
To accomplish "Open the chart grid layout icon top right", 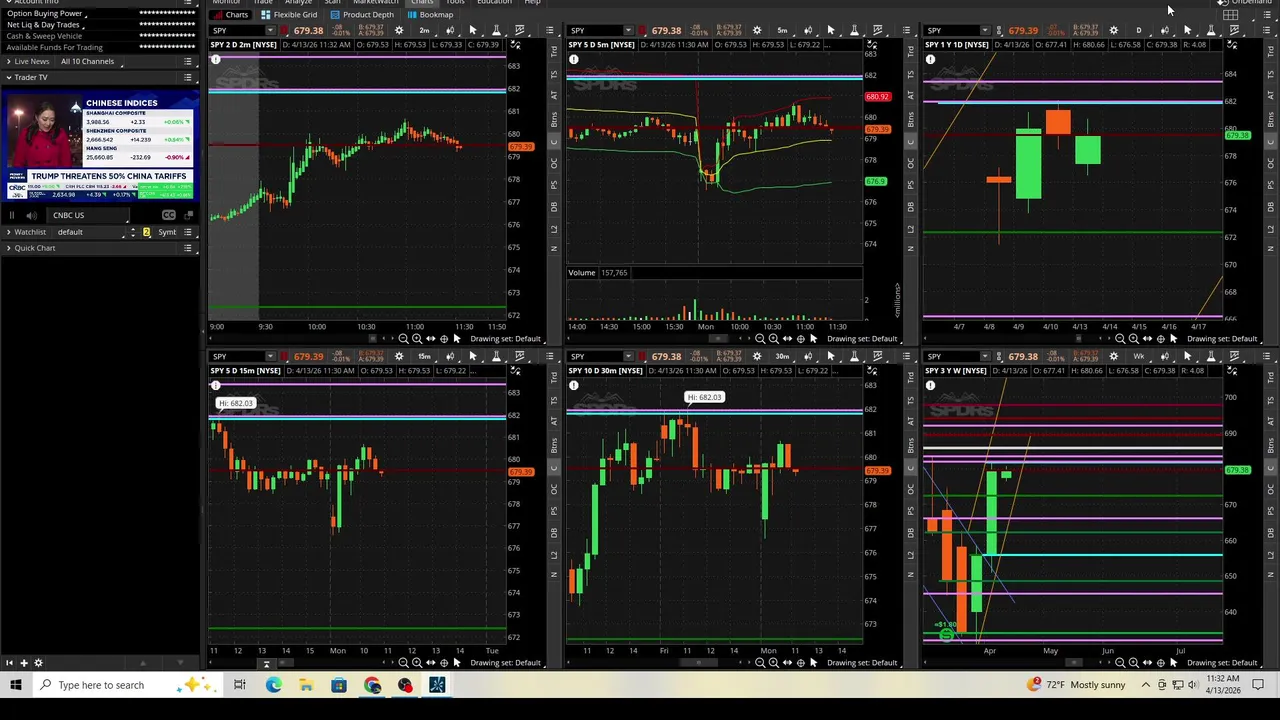I will tap(1231, 15).
